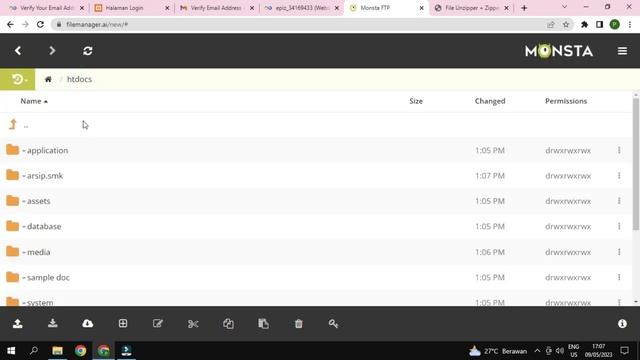Refresh the file listing
Image resolution: width=640 pixels, height=360 pixels.
tap(88, 51)
